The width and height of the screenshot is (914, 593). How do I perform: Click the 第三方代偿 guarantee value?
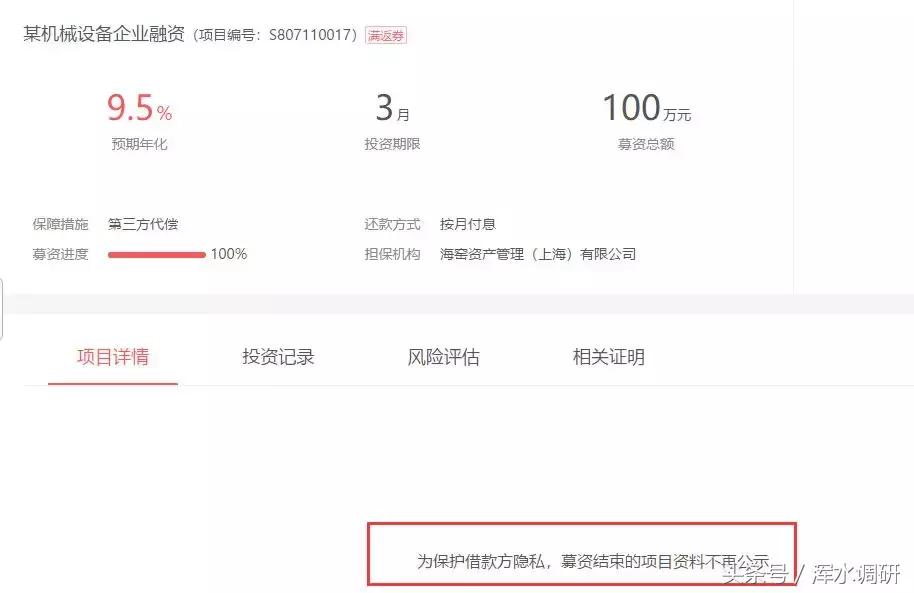143,224
